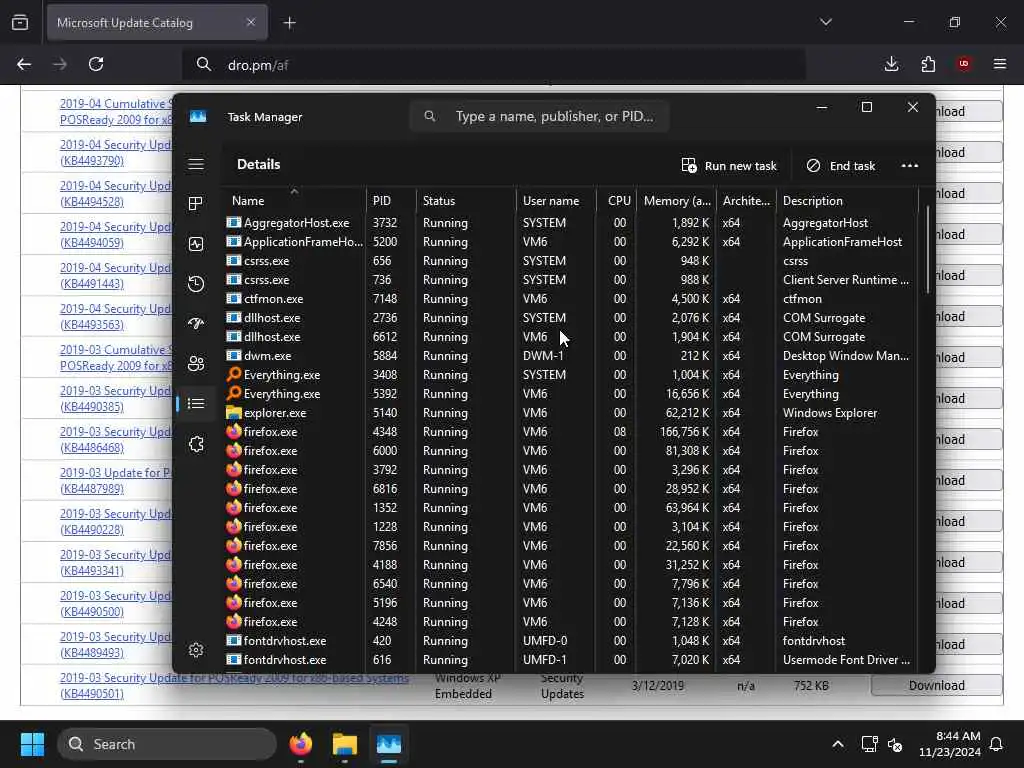Open Firefox downloads panel
The image size is (1024, 768).
tap(891, 64)
